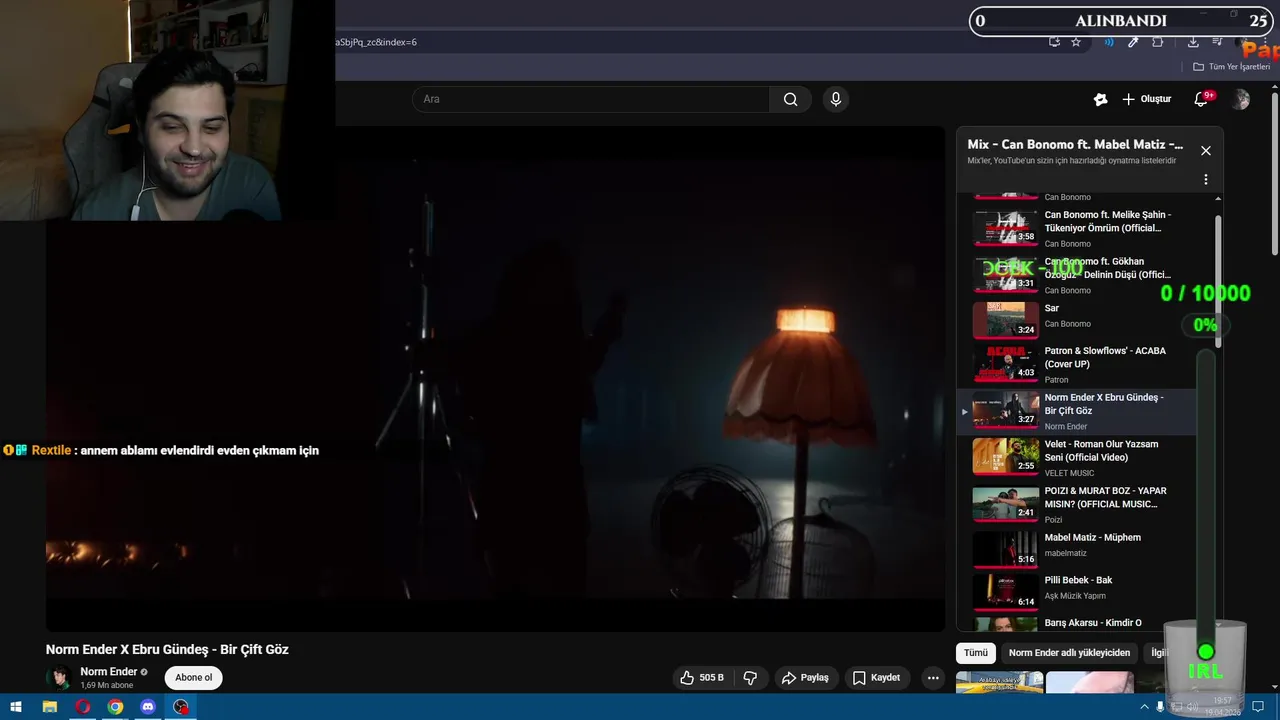The height and width of the screenshot is (720, 1280).
Task: Select Norm Ender adlı yükleyiciden chip
Action: coord(1069,653)
